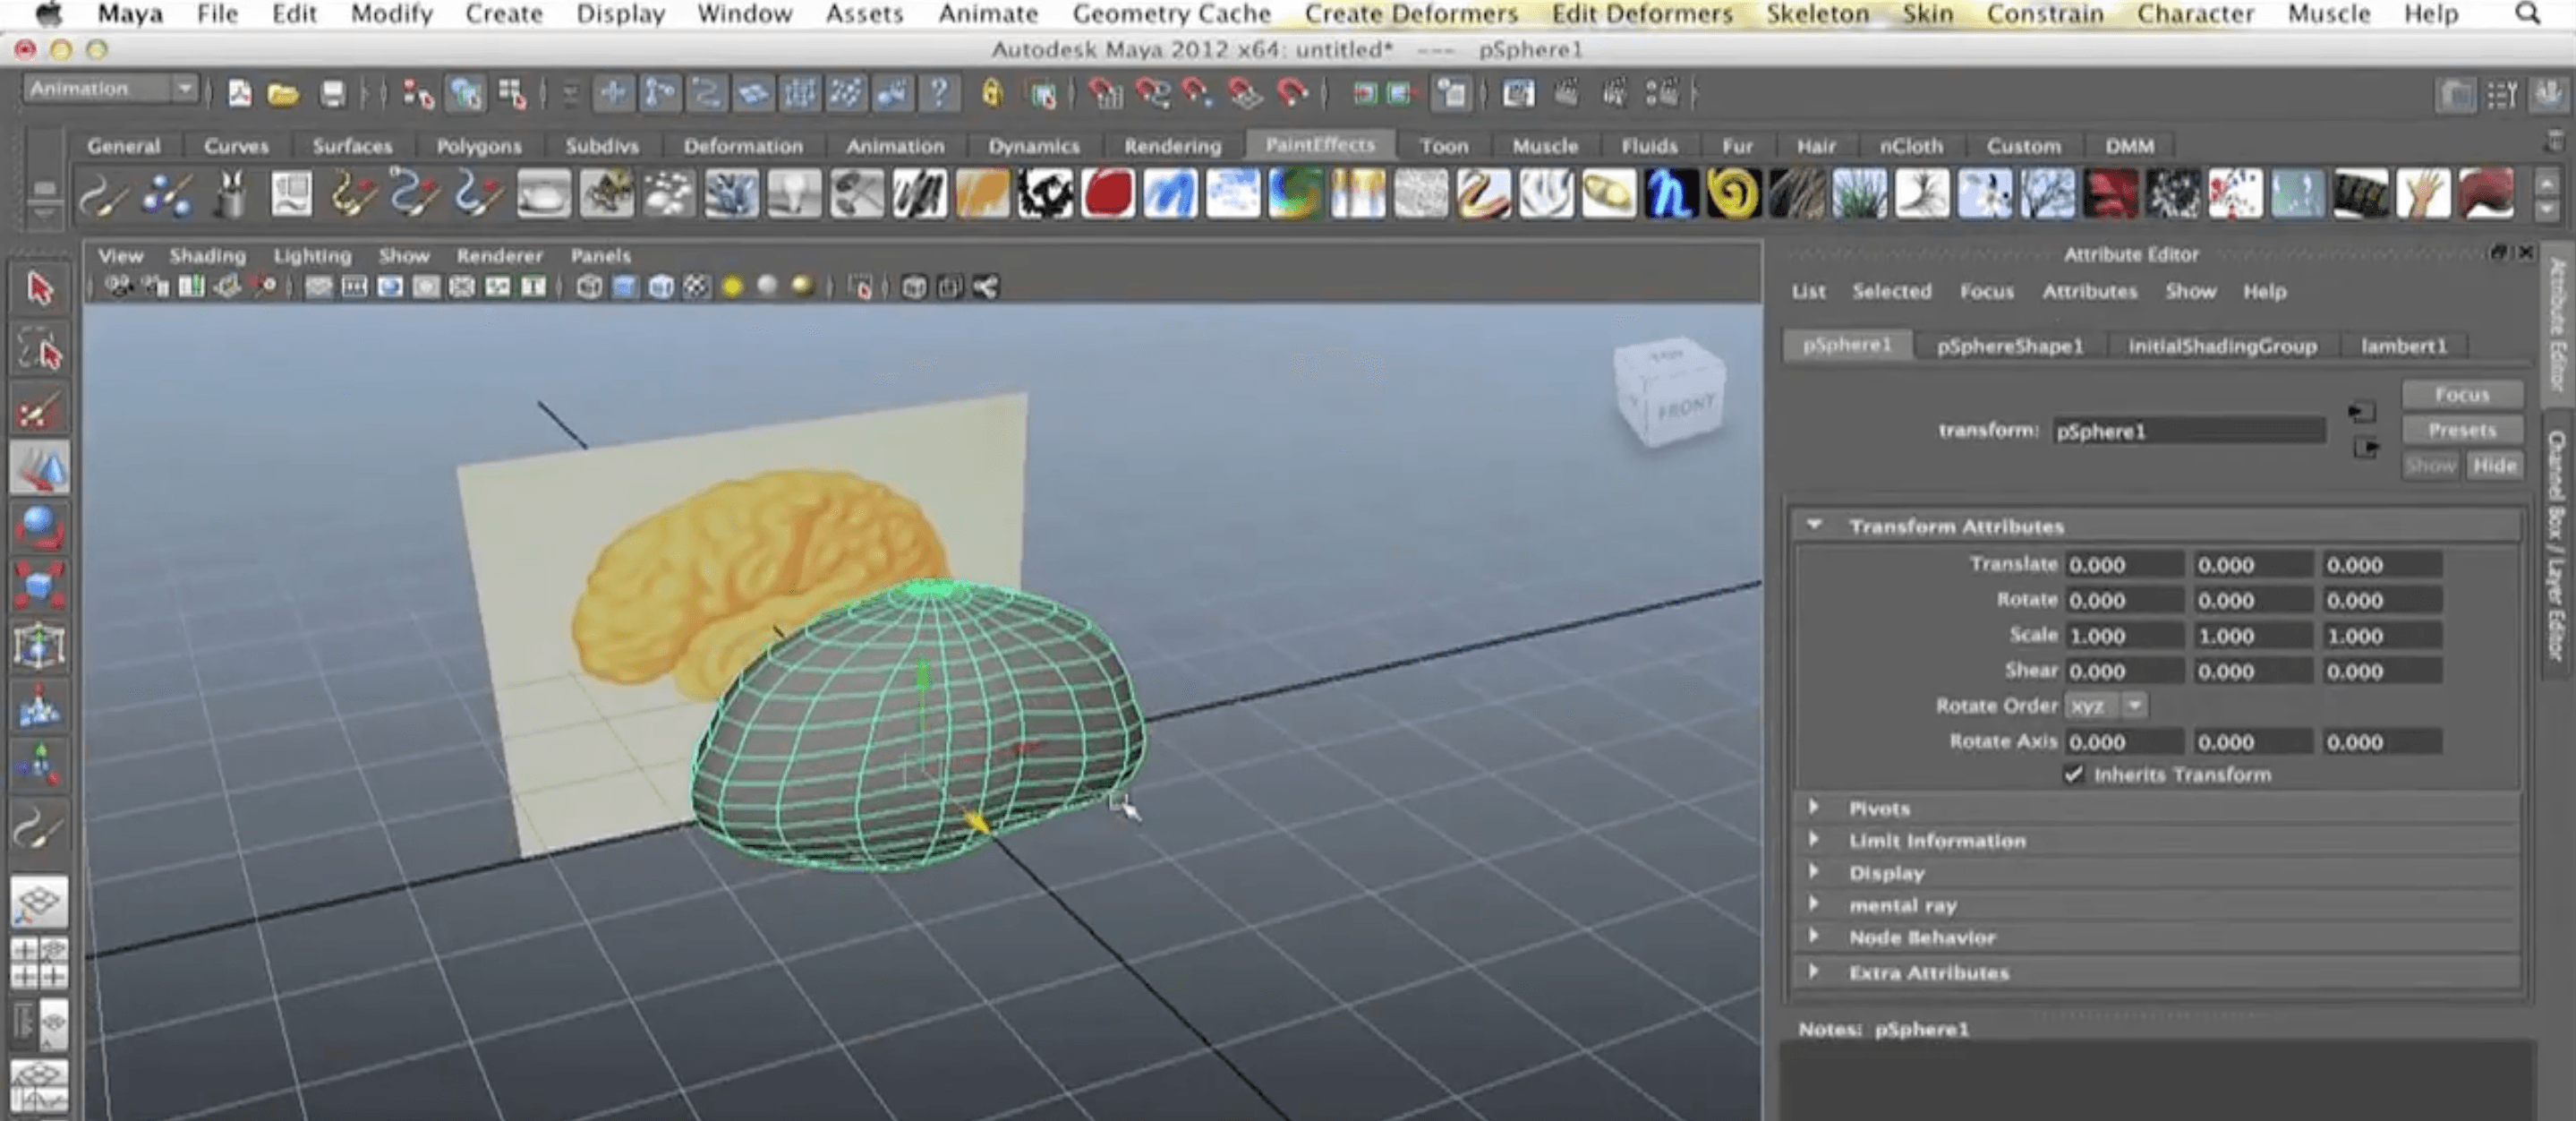Toggle select by hierarchy mode icon
Viewport: 2576px width, 1121px height.
pos(417,94)
